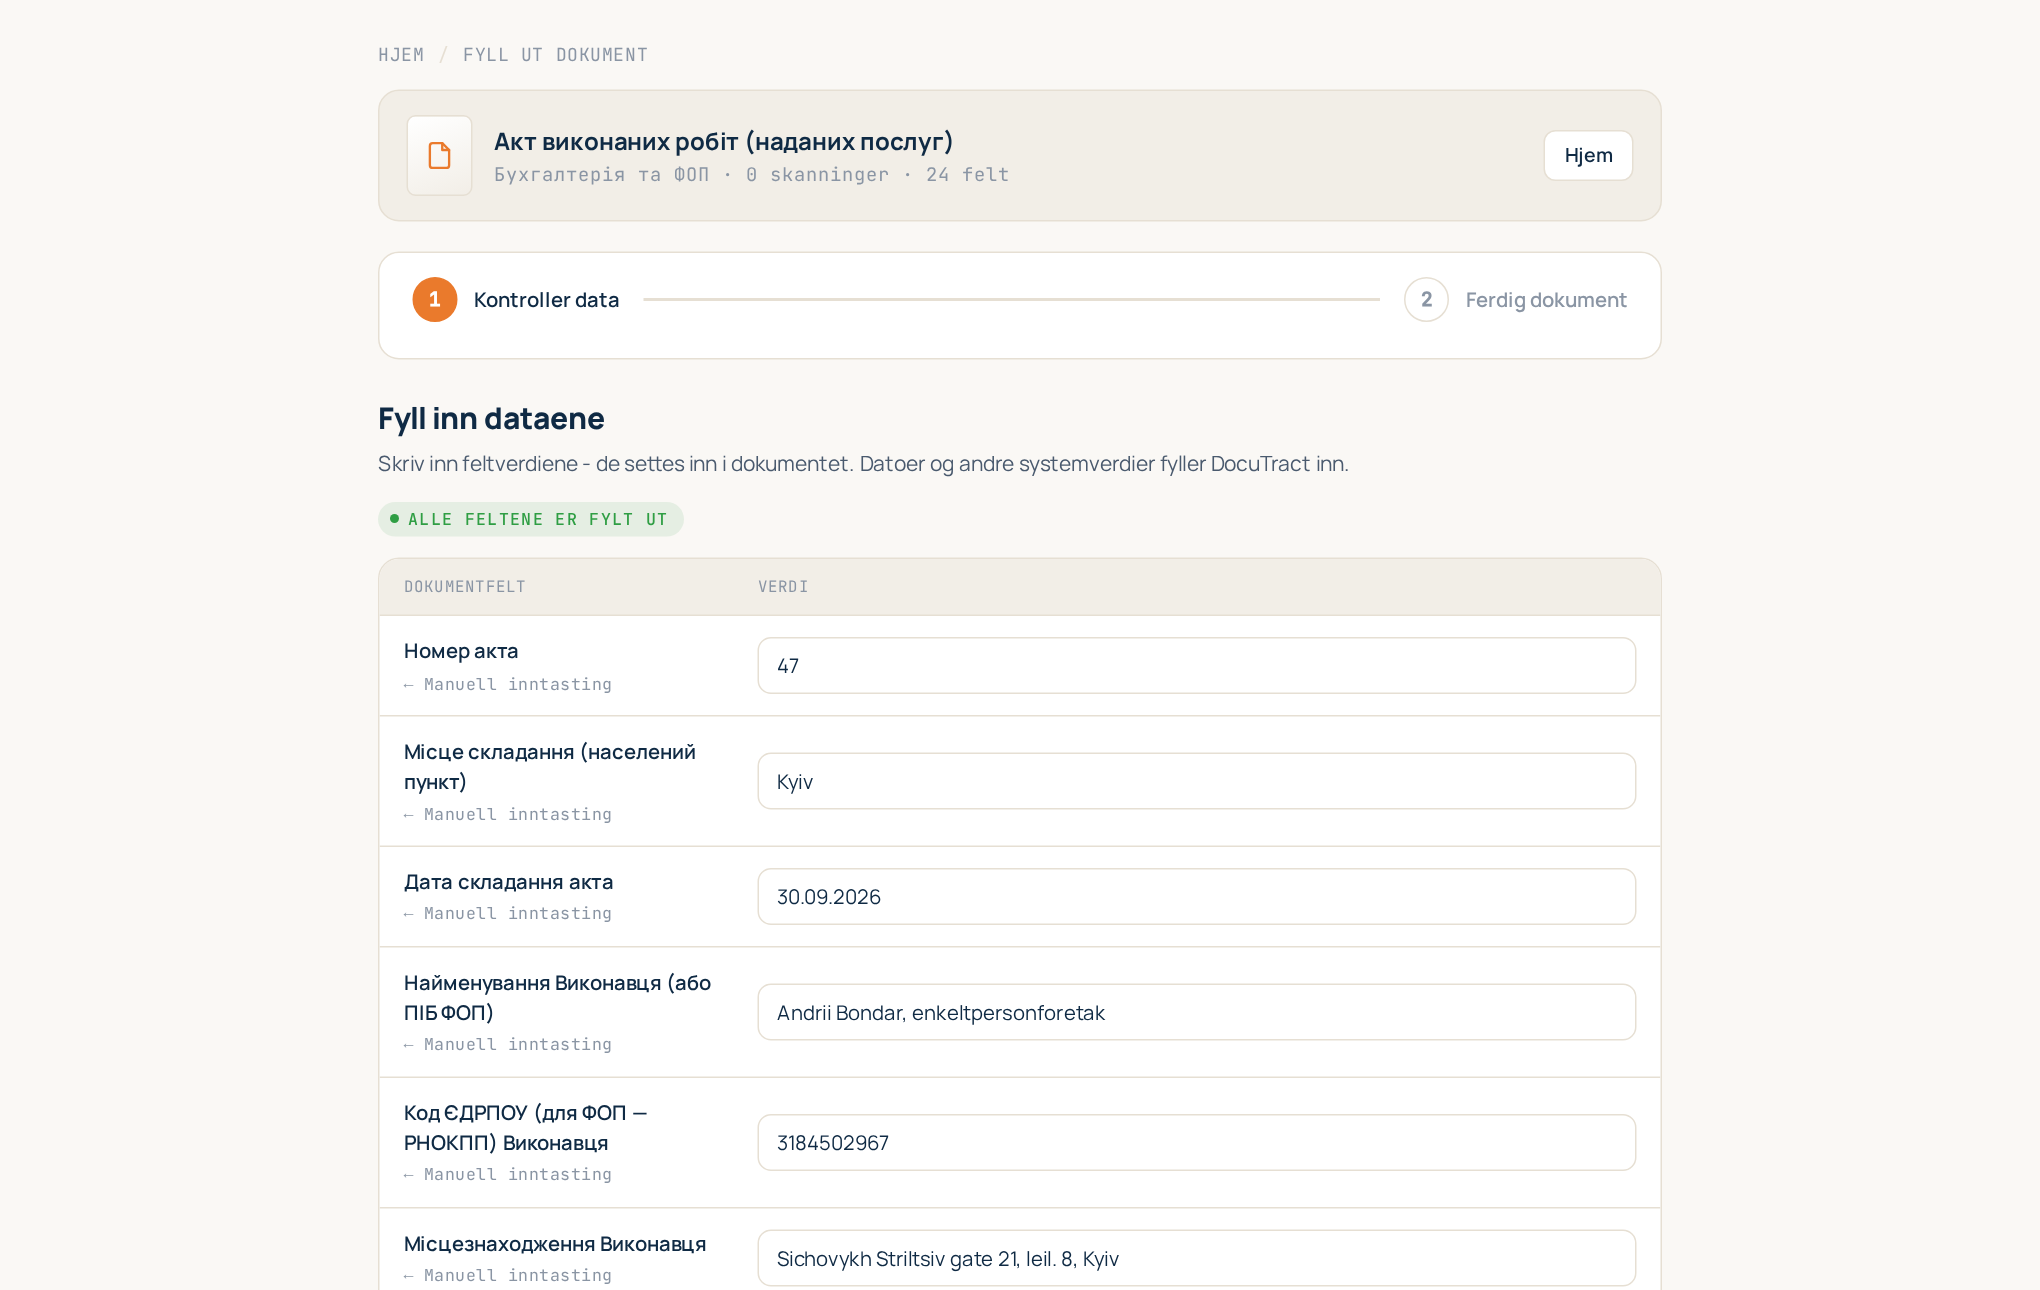Click the orange document icon in header
Screen dimensions: 2040x1290
coord(439,155)
